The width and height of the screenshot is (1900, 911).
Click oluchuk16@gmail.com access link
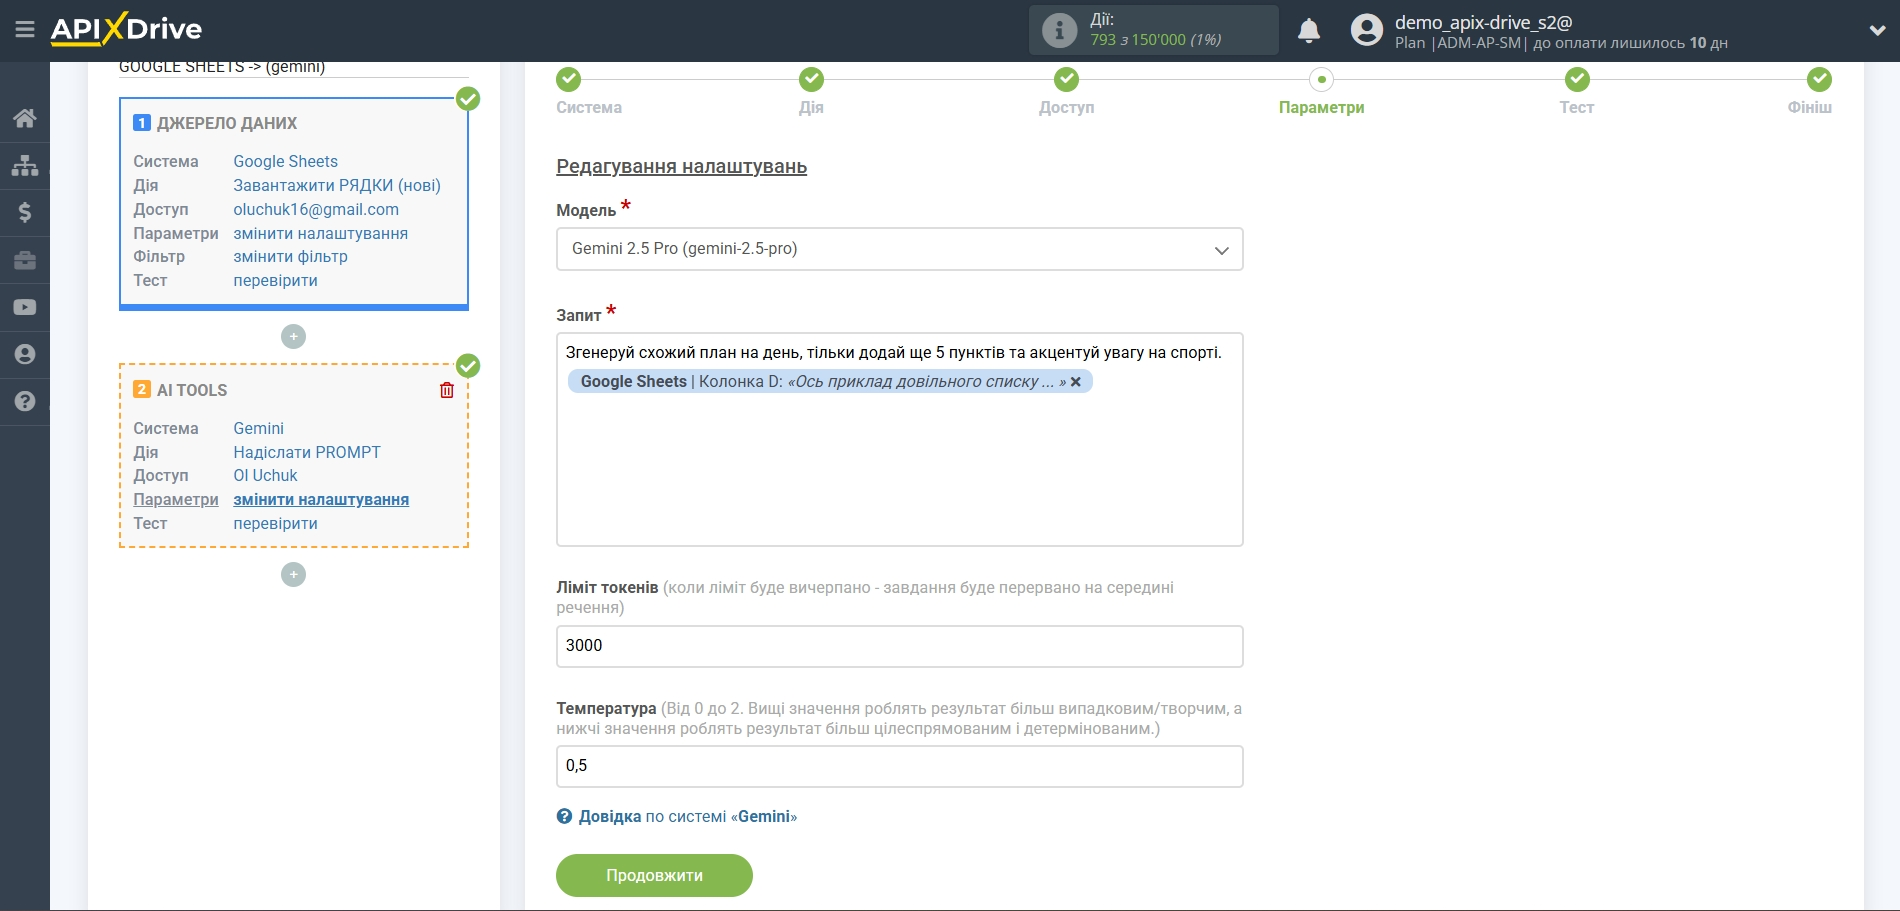pos(316,209)
